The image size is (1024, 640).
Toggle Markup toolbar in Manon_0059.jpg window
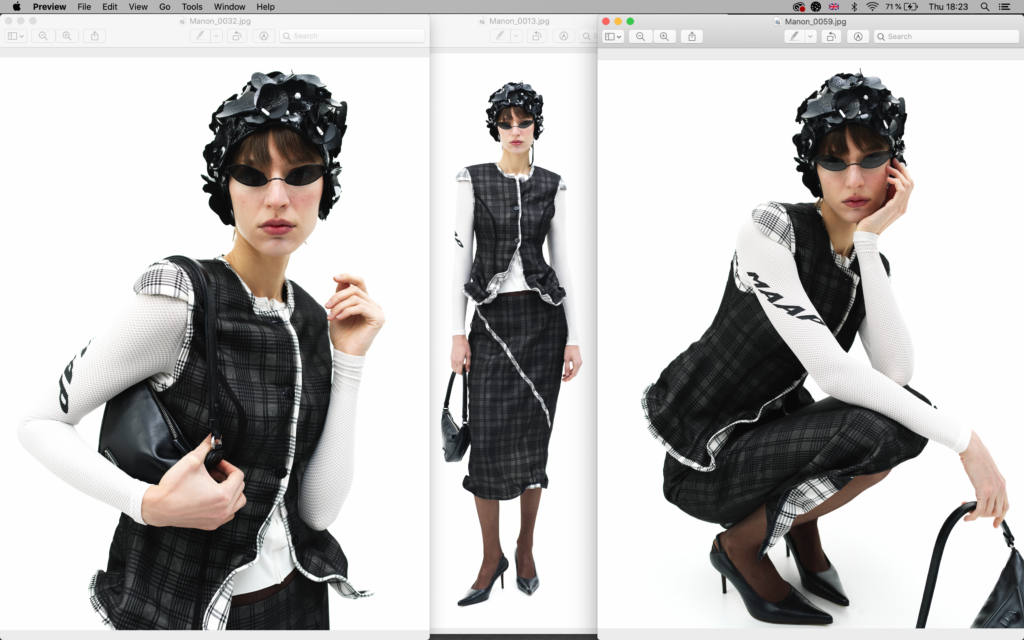tap(858, 36)
